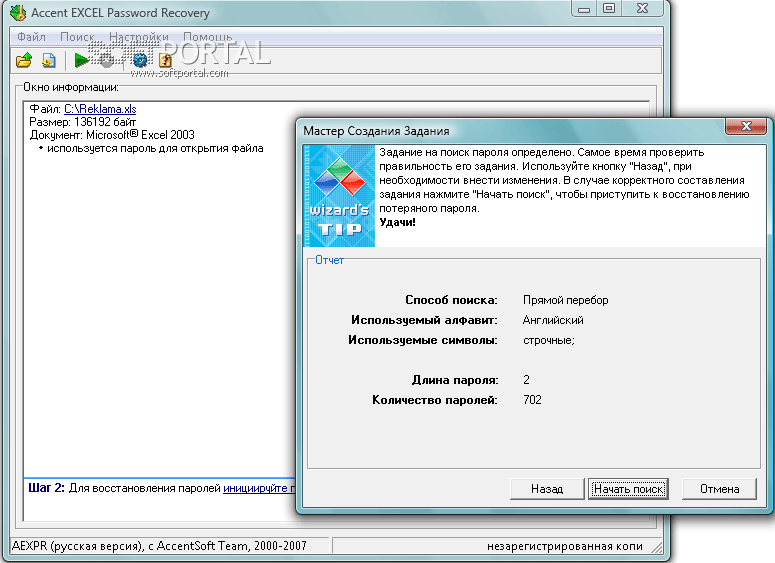Screen dimensions: 775x563
Task: Click the wizard's TIP logo image
Action: pyautogui.click(x=339, y=196)
